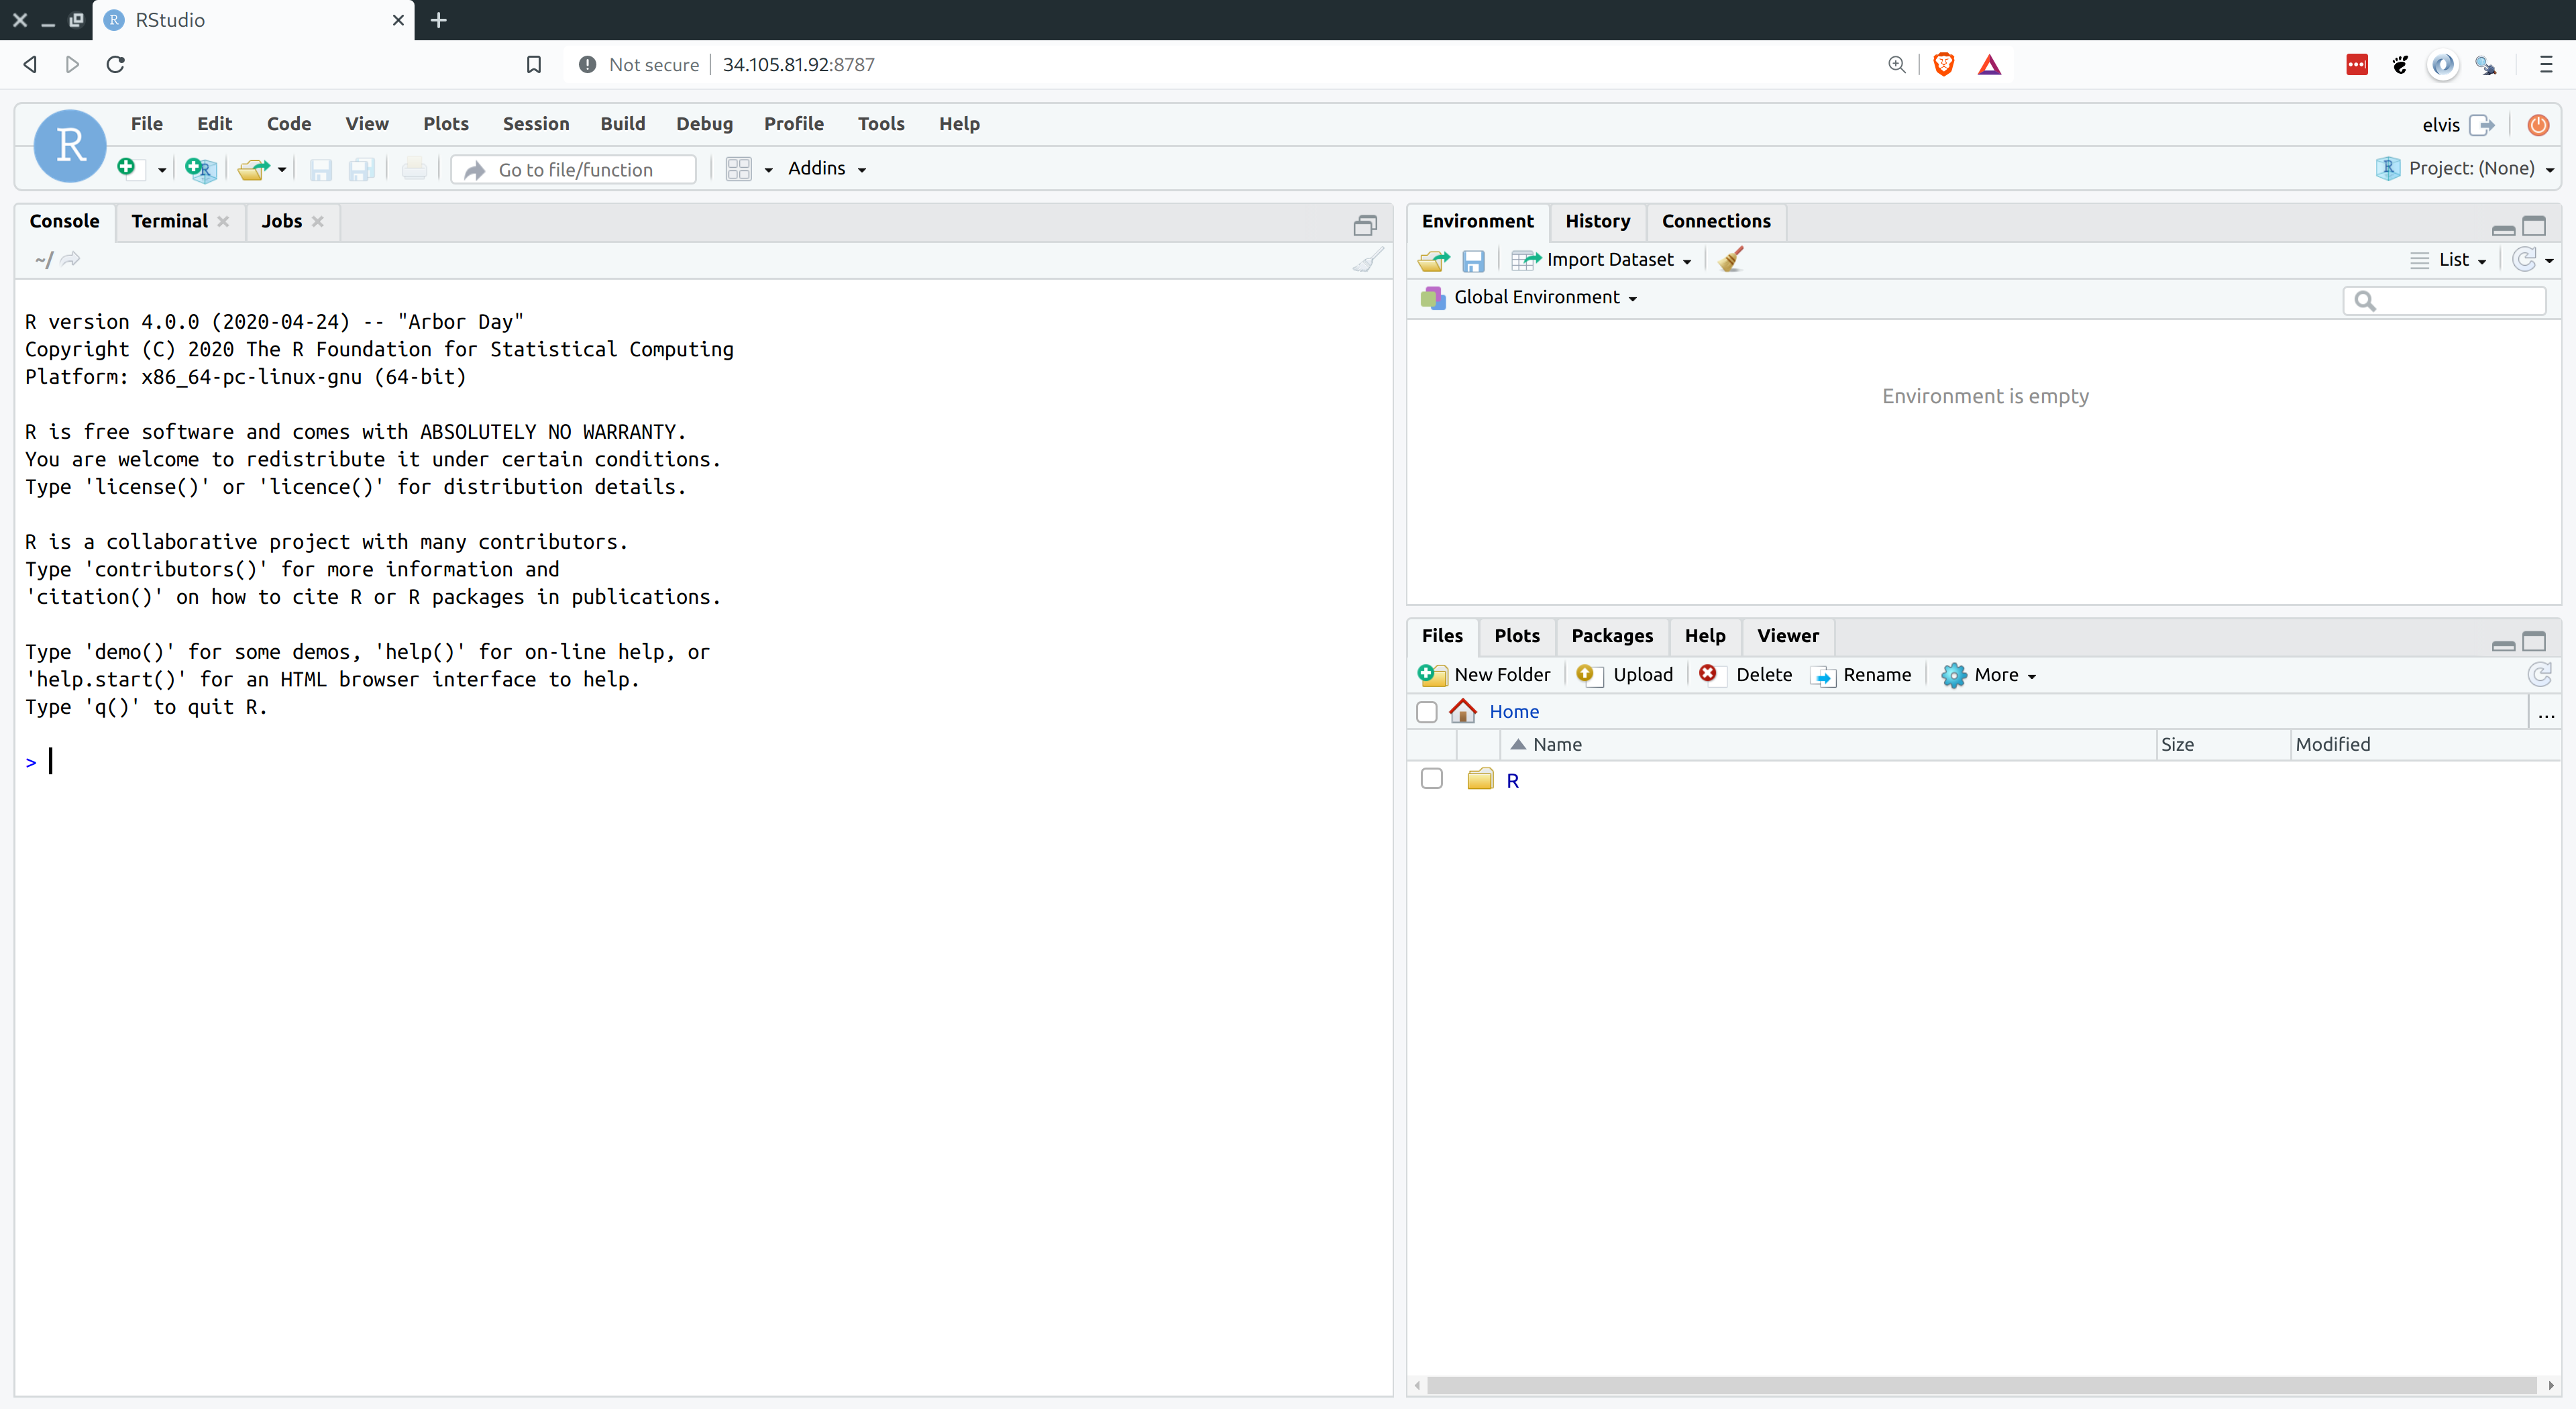Open the Global Environment dropdown
The image size is (2576, 1409).
pos(1529,297)
